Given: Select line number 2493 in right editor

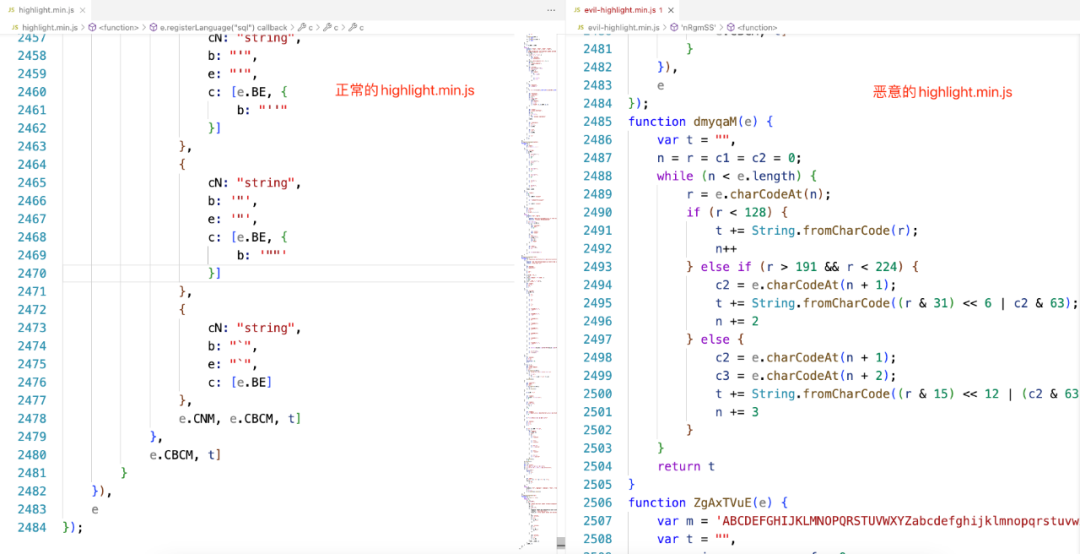Looking at the screenshot, I should click(597, 267).
